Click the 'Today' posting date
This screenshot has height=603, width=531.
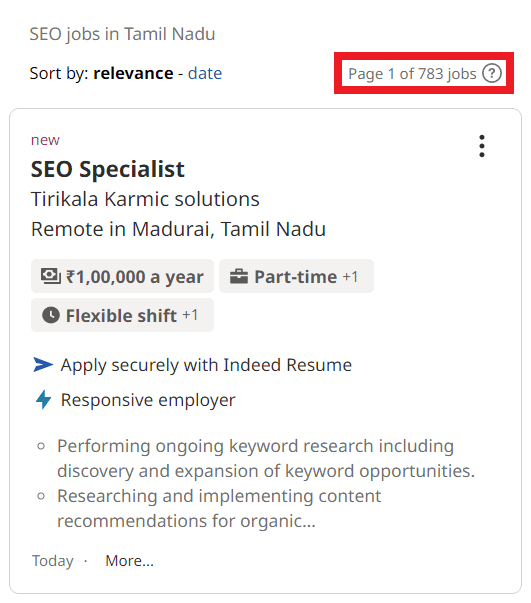pyautogui.click(x=53, y=561)
